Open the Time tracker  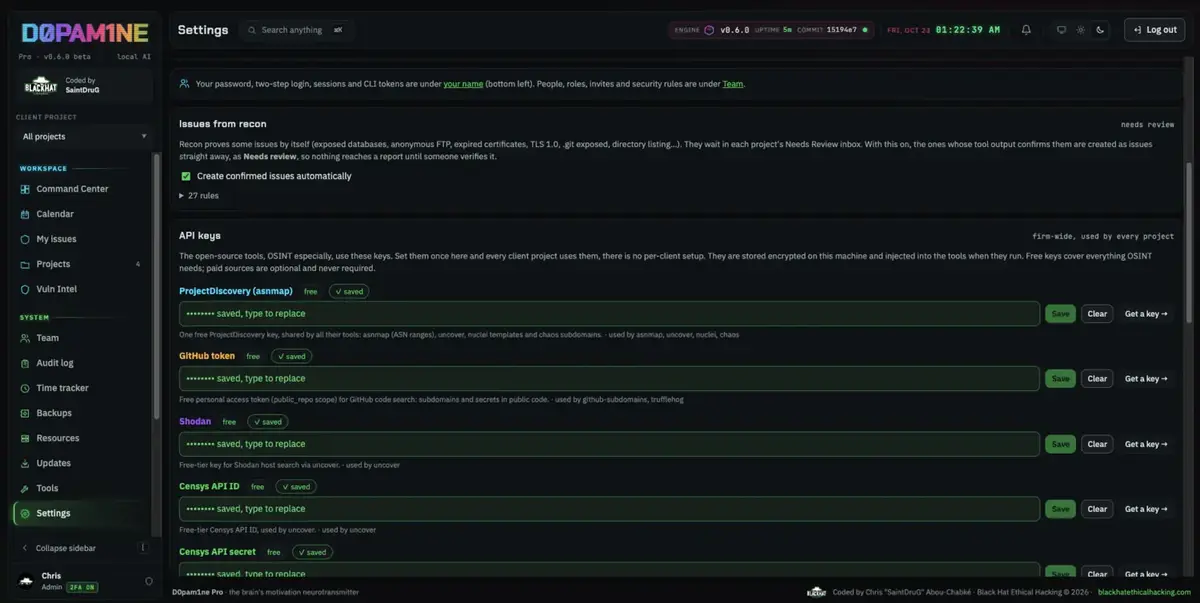80,388
